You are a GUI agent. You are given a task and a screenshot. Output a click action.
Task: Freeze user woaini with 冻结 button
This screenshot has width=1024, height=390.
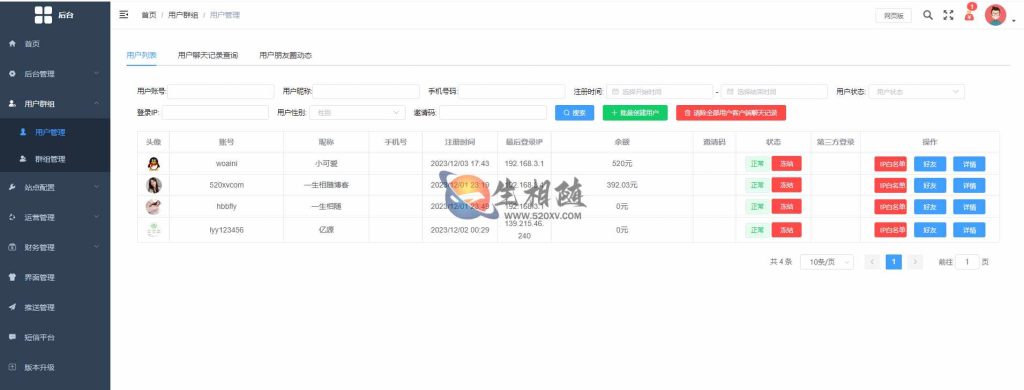tap(786, 164)
